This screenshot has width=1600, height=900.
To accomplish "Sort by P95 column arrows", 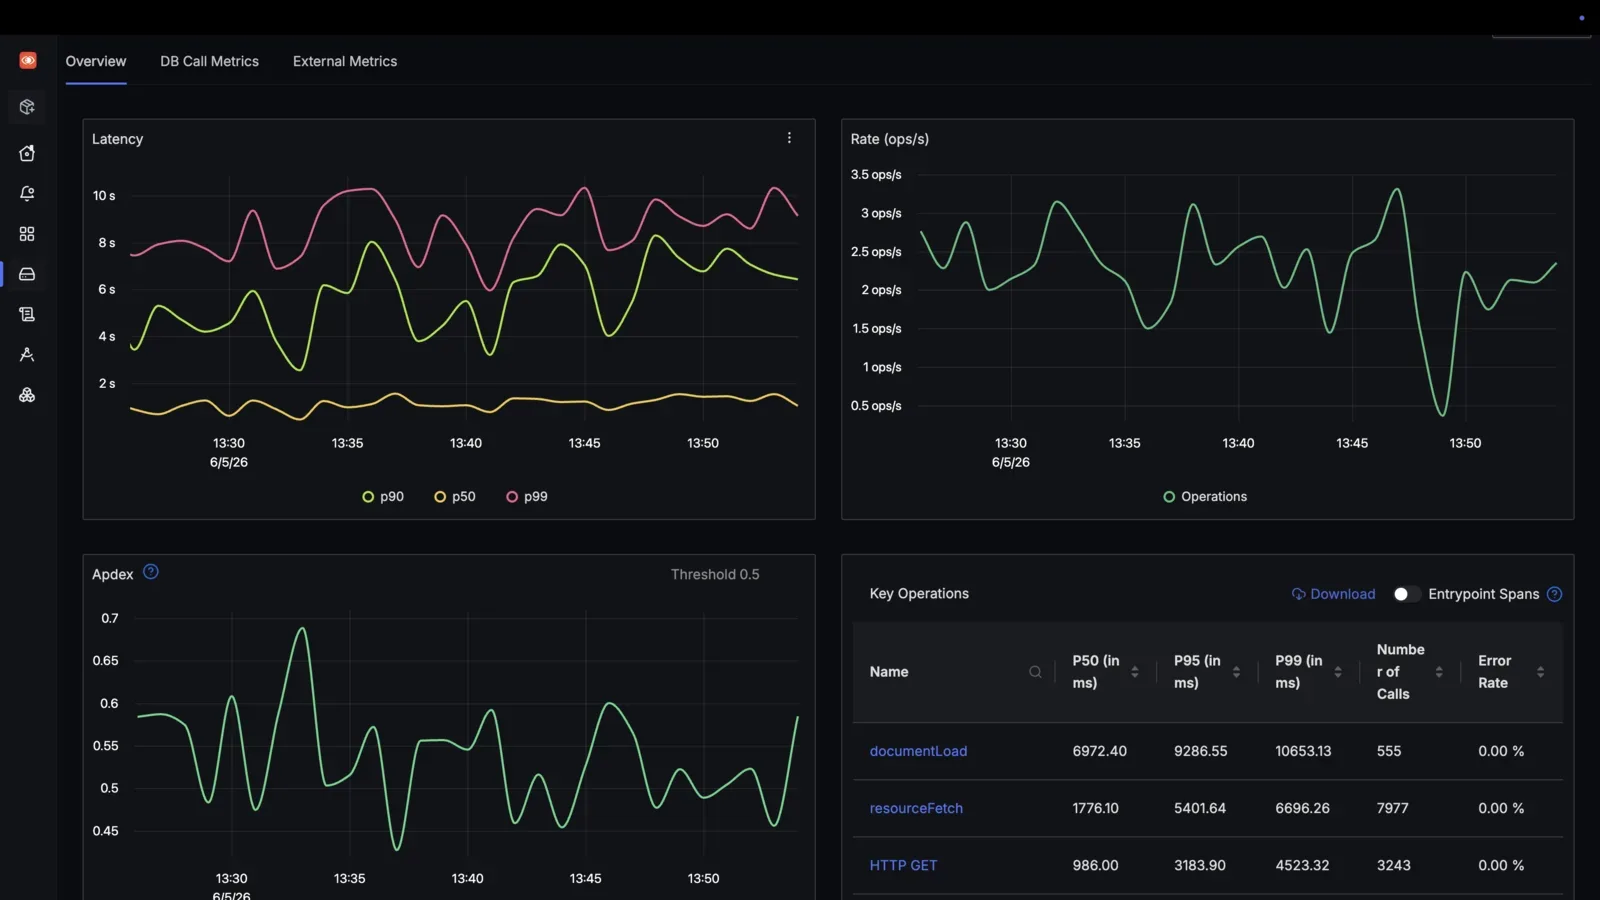I will tap(1236, 672).
